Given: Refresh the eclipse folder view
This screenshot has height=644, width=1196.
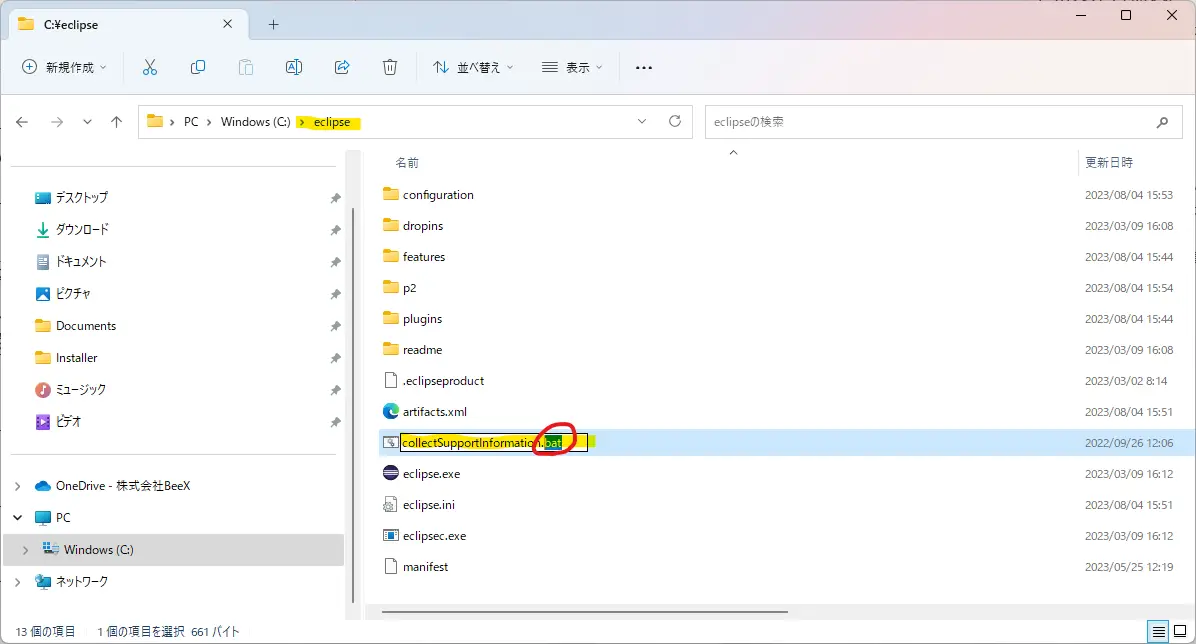Looking at the screenshot, I should pos(675,121).
